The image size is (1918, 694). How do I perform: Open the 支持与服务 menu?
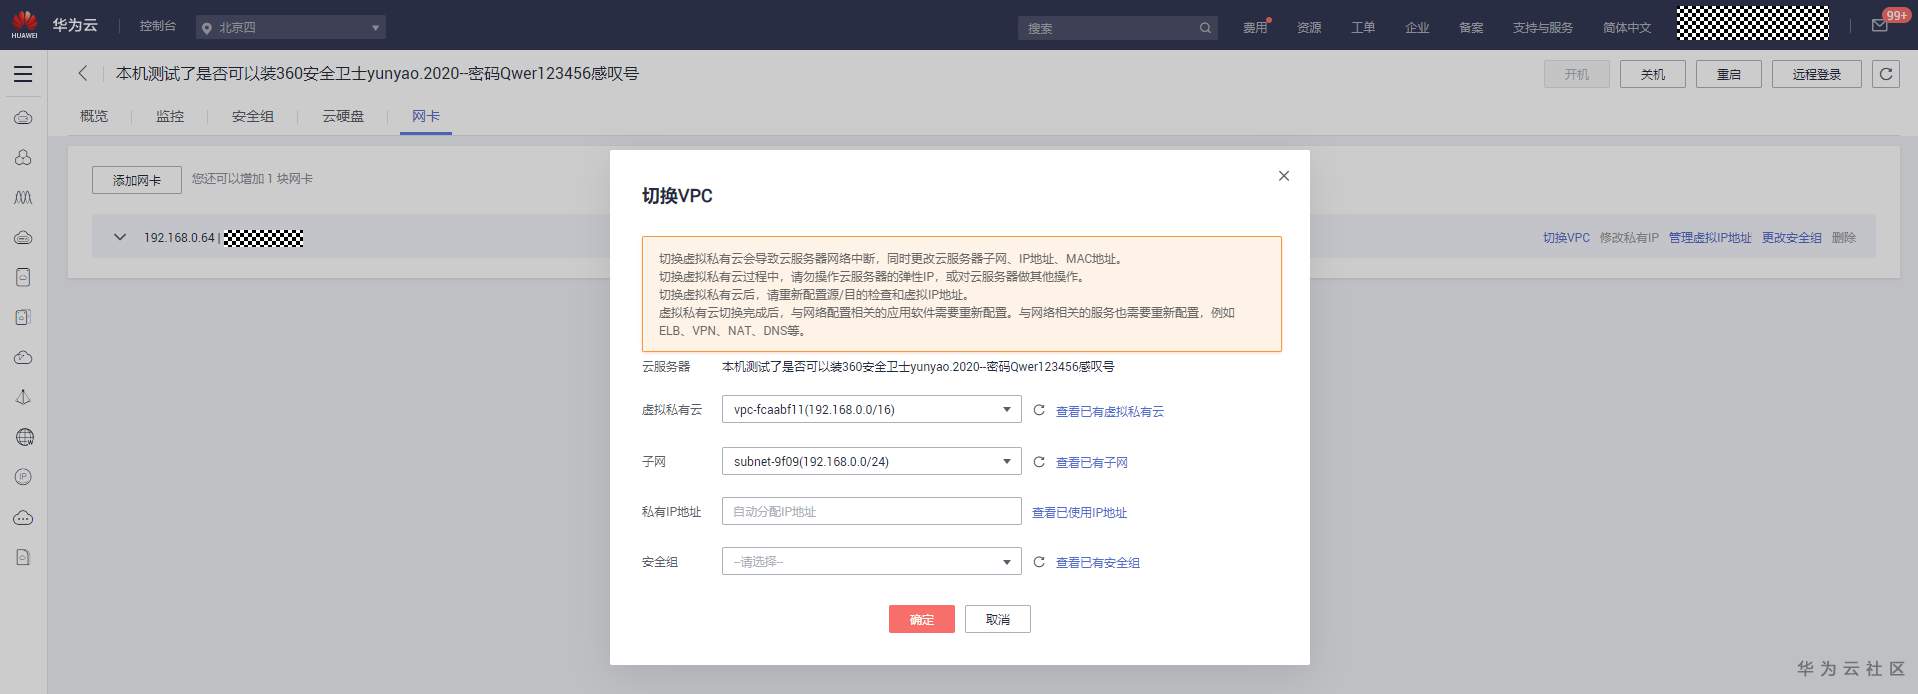(1543, 28)
